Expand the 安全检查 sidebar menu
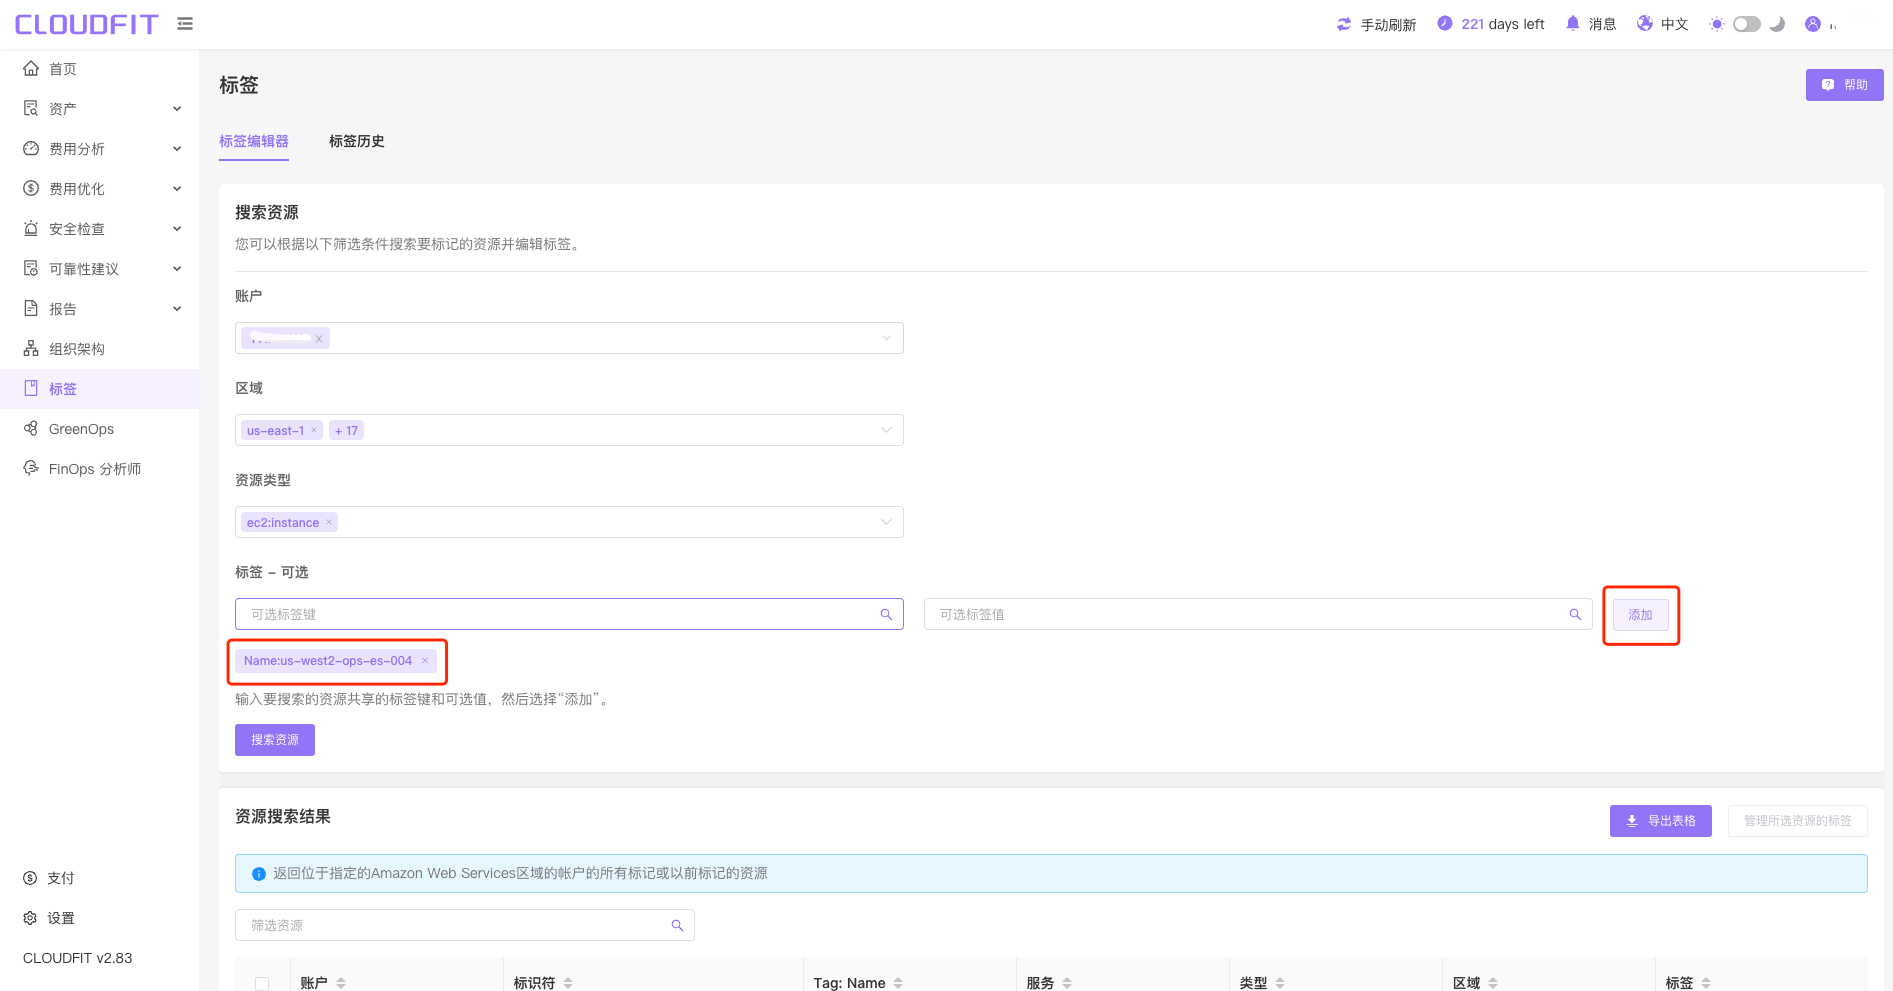1893x991 pixels. tap(177, 228)
